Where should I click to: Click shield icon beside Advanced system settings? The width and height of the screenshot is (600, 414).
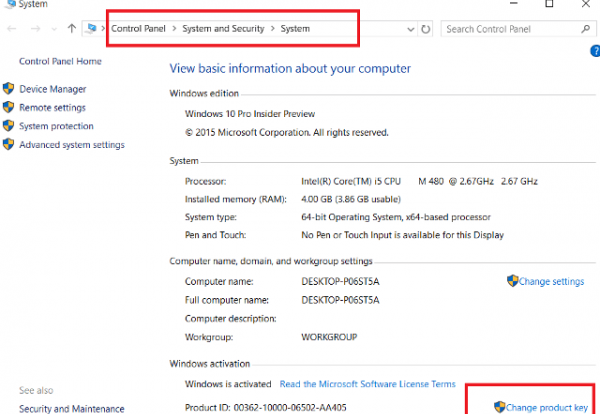[x=8, y=144]
